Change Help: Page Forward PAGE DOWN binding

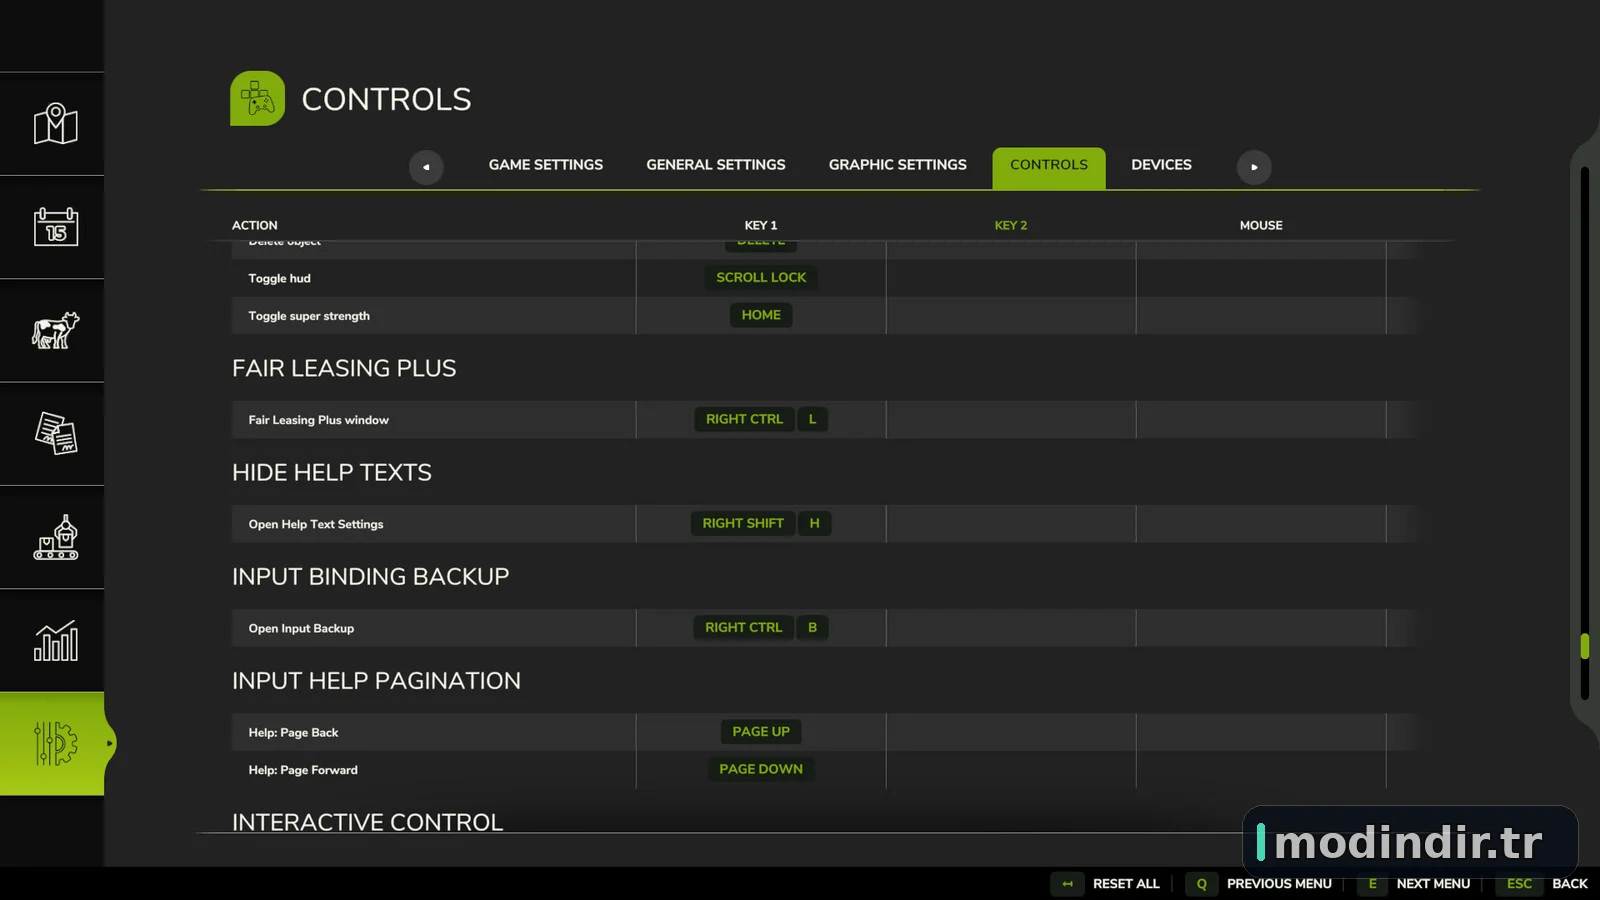click(761, 769)
